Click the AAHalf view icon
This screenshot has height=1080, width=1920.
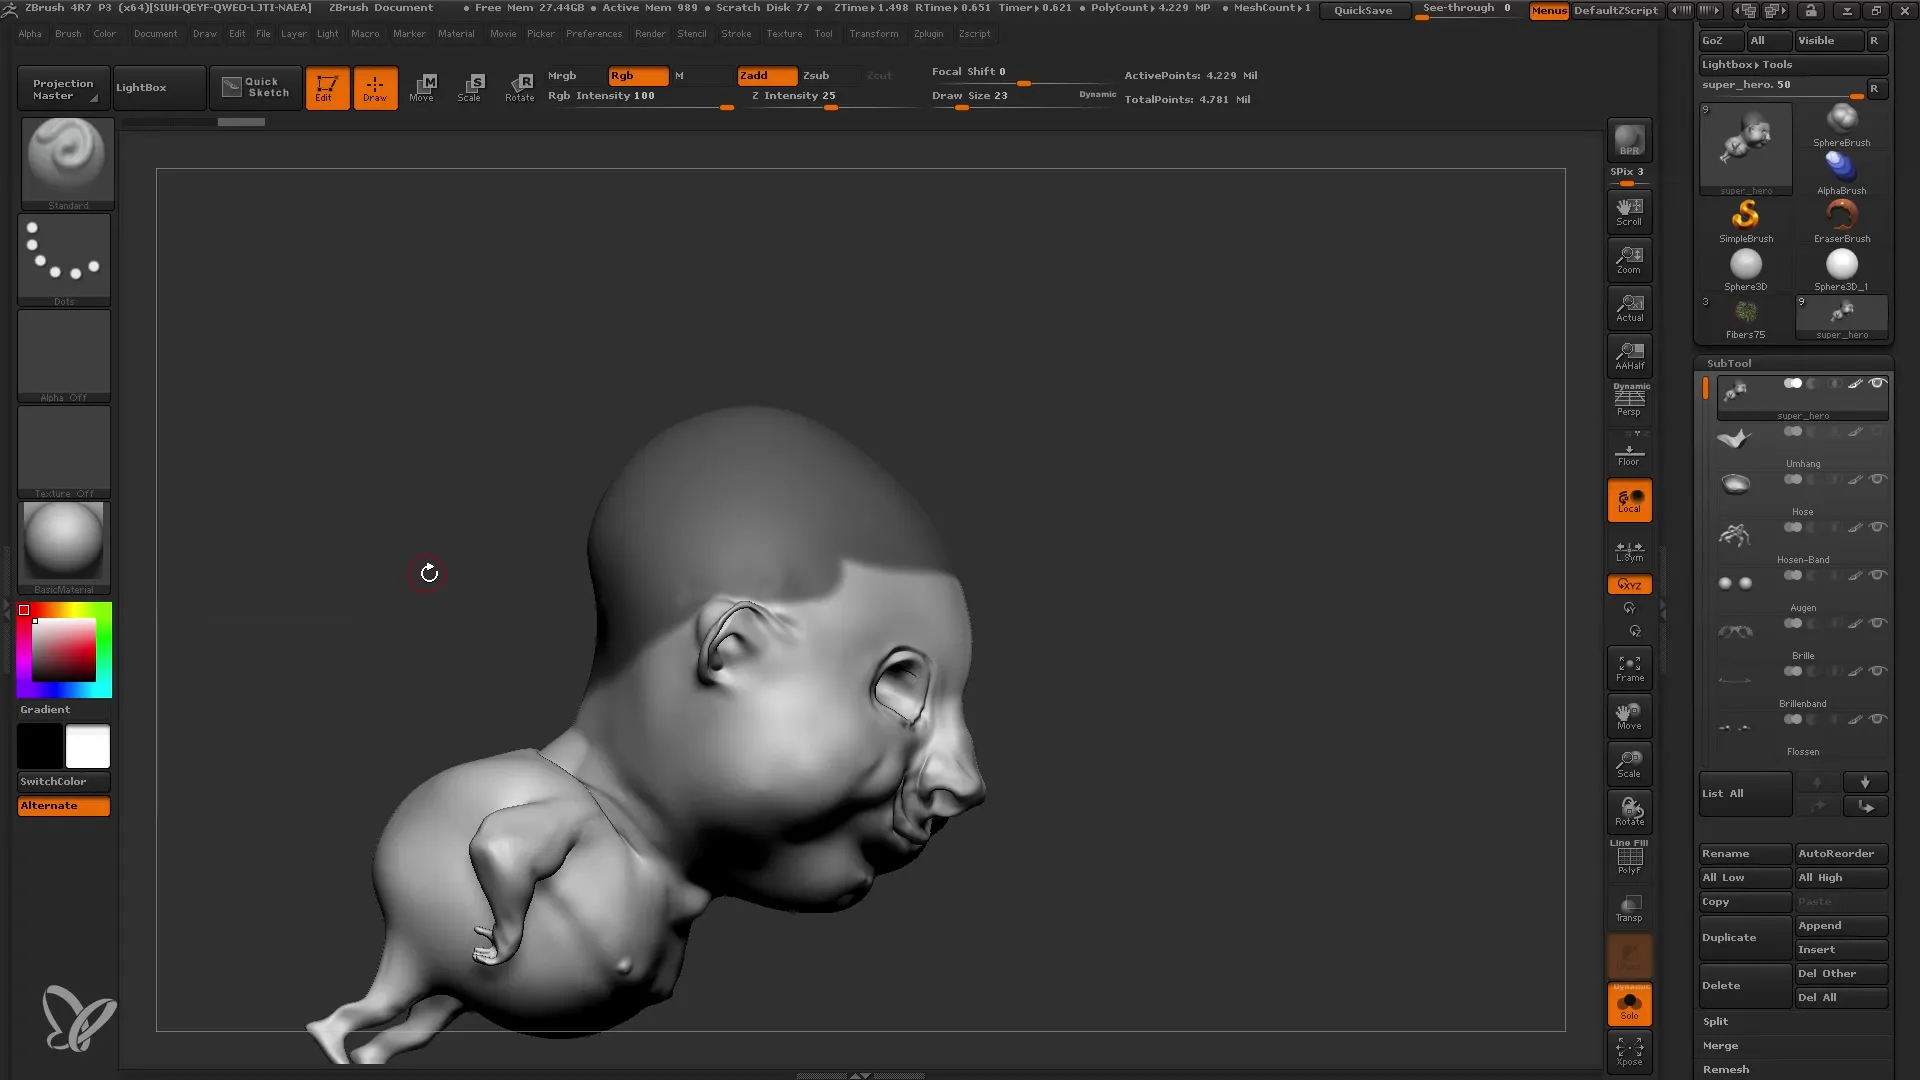pos(1629,355)
